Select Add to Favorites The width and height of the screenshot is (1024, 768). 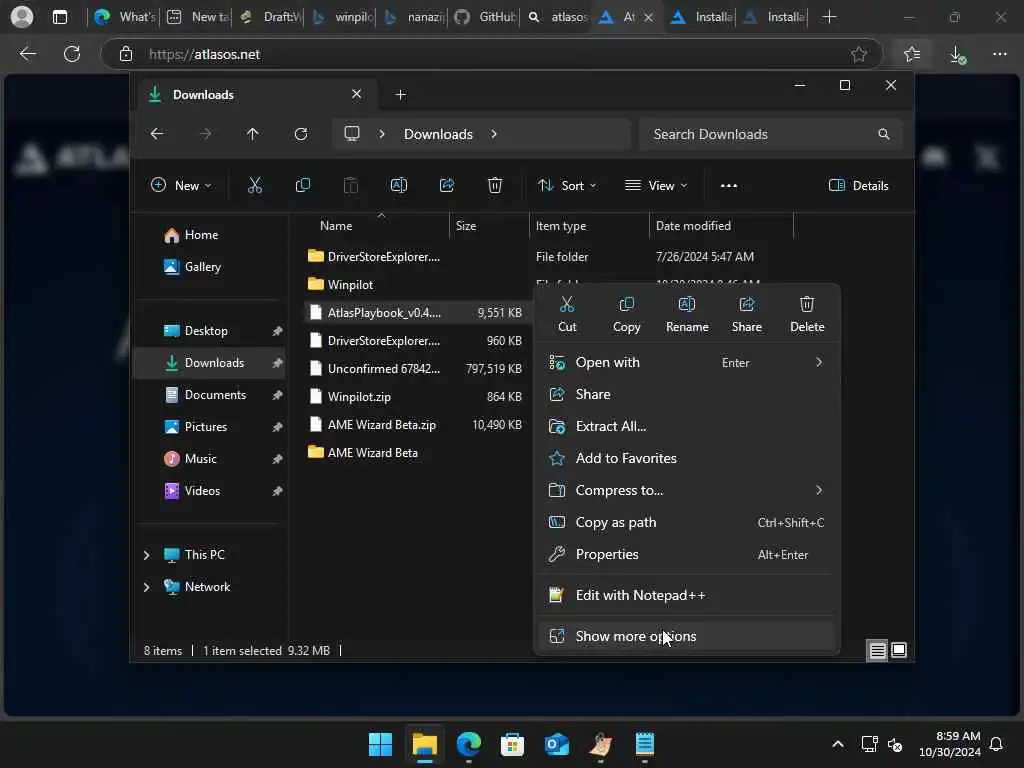[x=686, y=458]
